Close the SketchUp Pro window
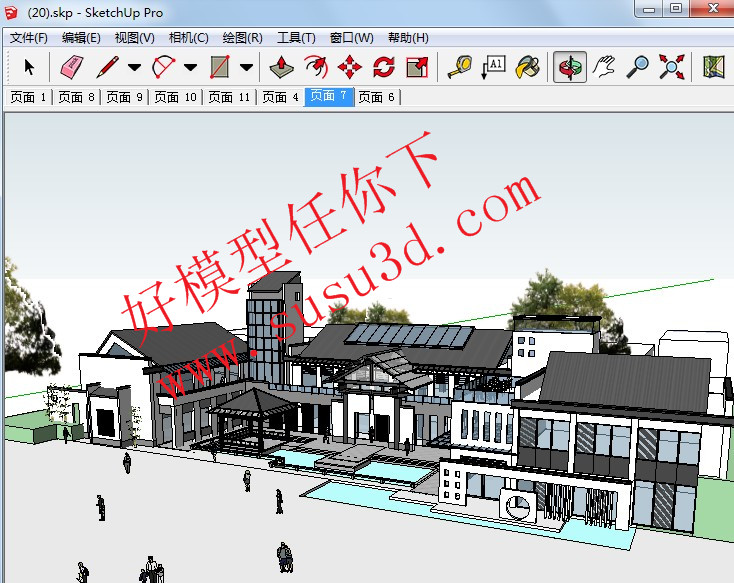 pos(713,9)
